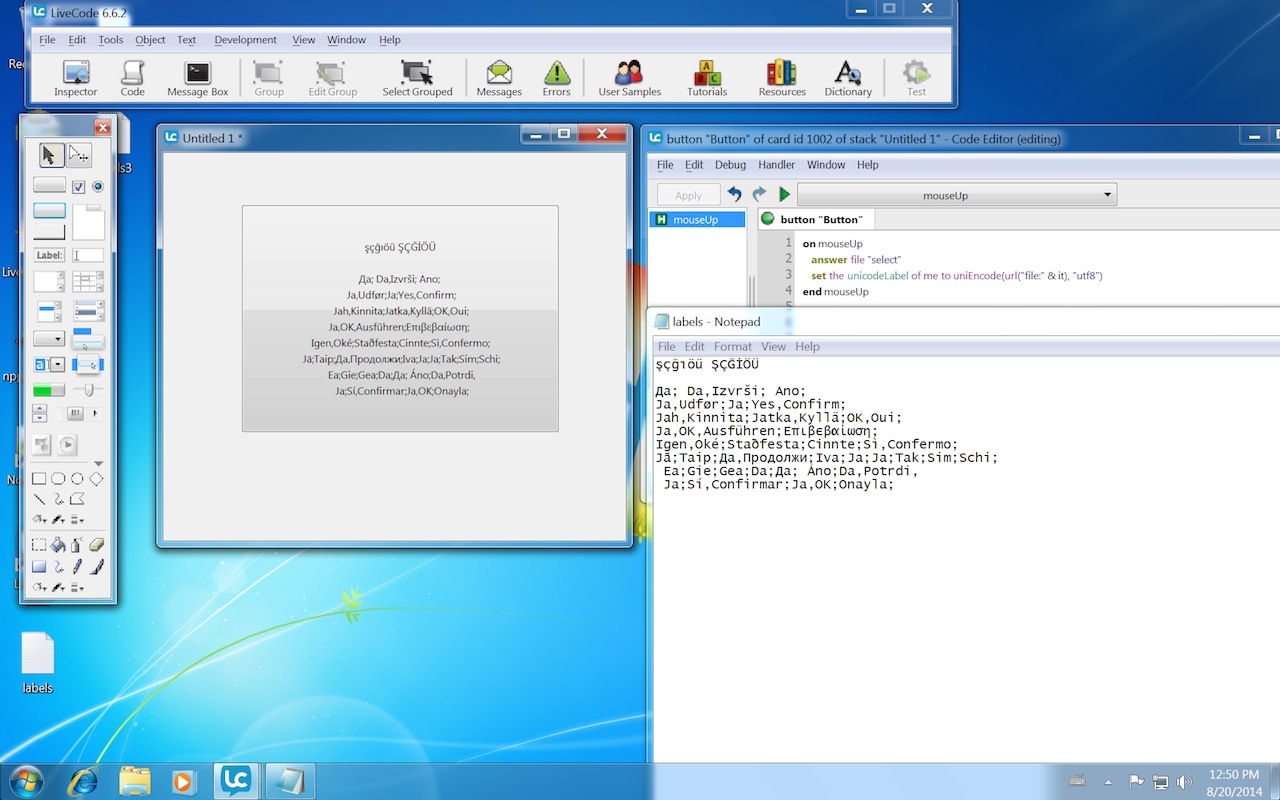The height and width of the screenshot is (800, 1280).
Task: Select the option menu control in the palette
Action: [49, 339]
